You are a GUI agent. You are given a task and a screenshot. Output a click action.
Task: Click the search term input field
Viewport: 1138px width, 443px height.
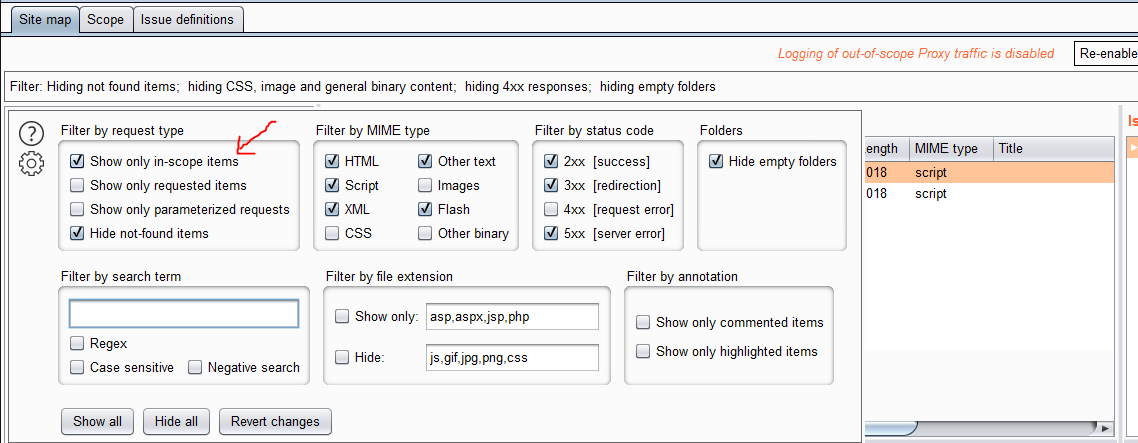pos(184,314)
